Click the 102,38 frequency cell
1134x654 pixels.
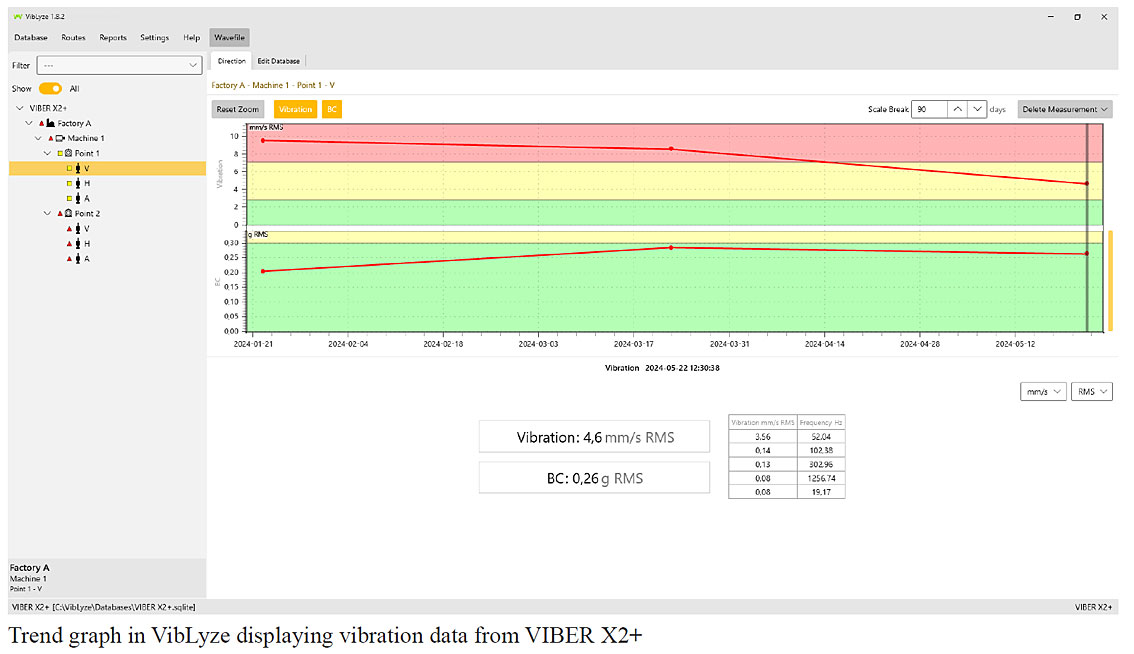tap(821, 451)
